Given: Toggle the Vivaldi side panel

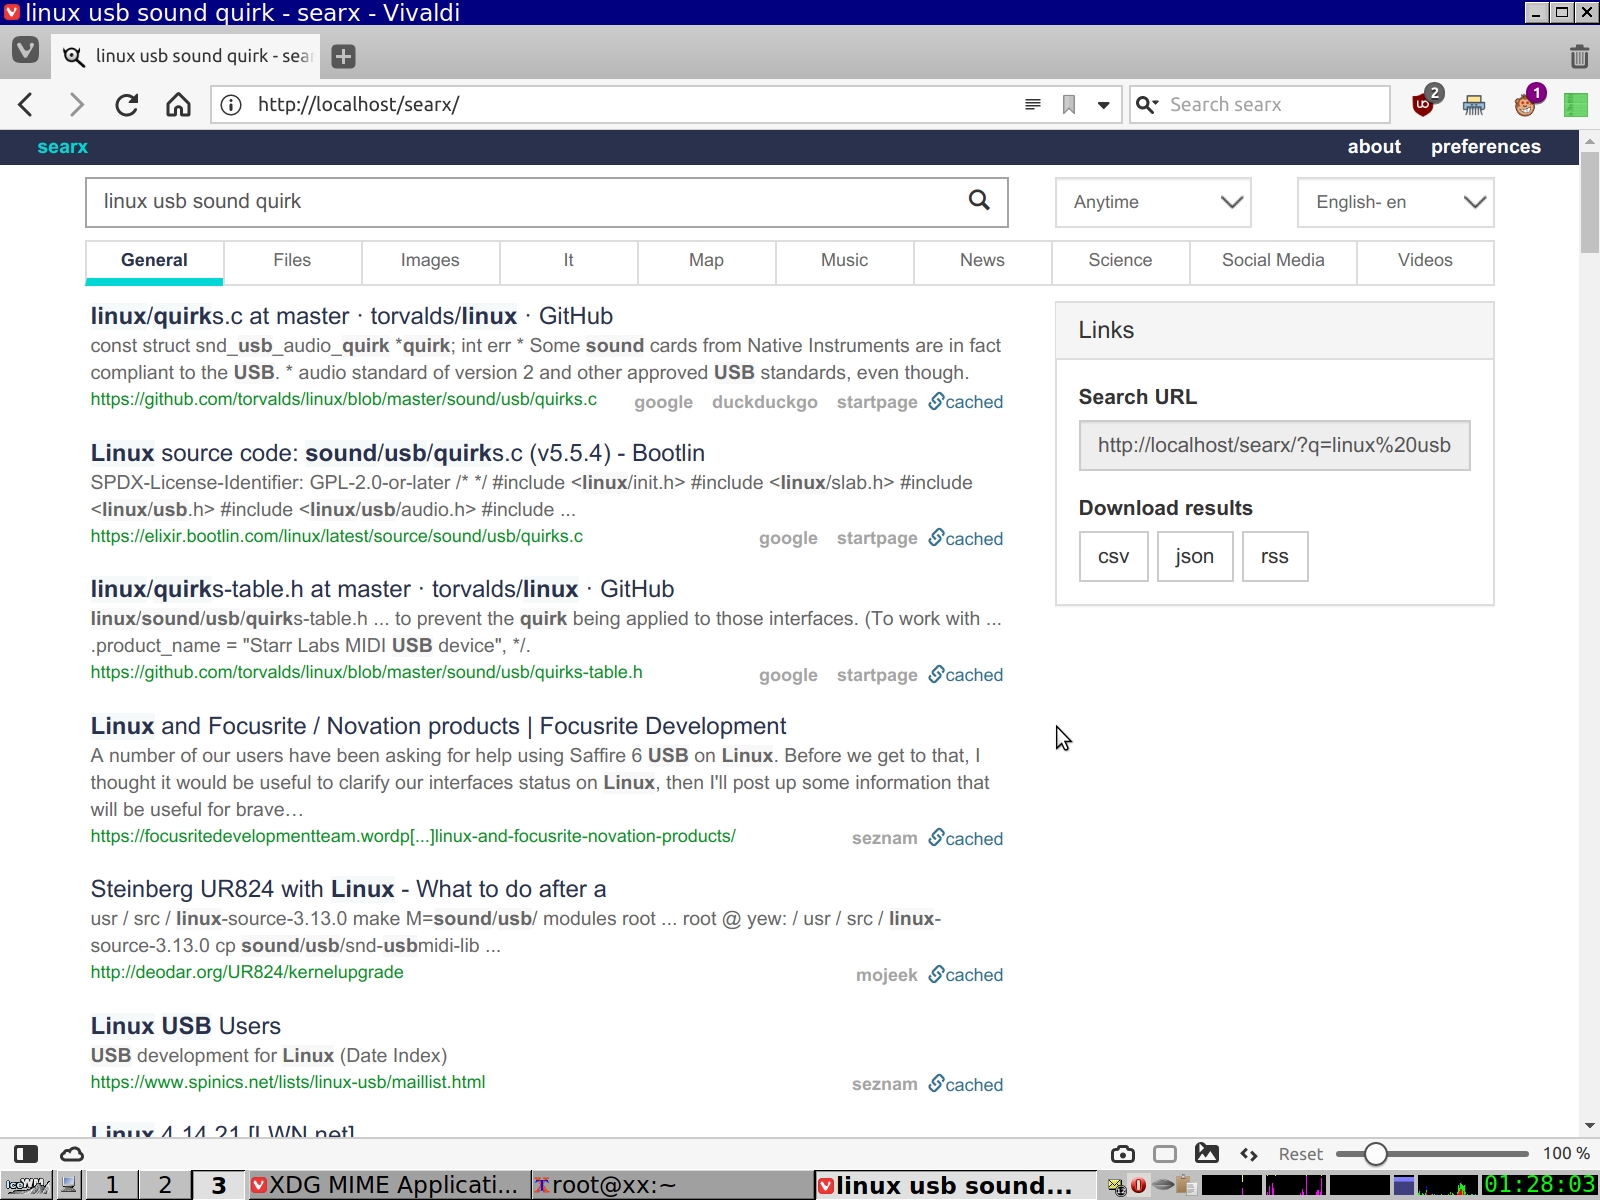Looking at the screenshot, I should pos(26,1154).
